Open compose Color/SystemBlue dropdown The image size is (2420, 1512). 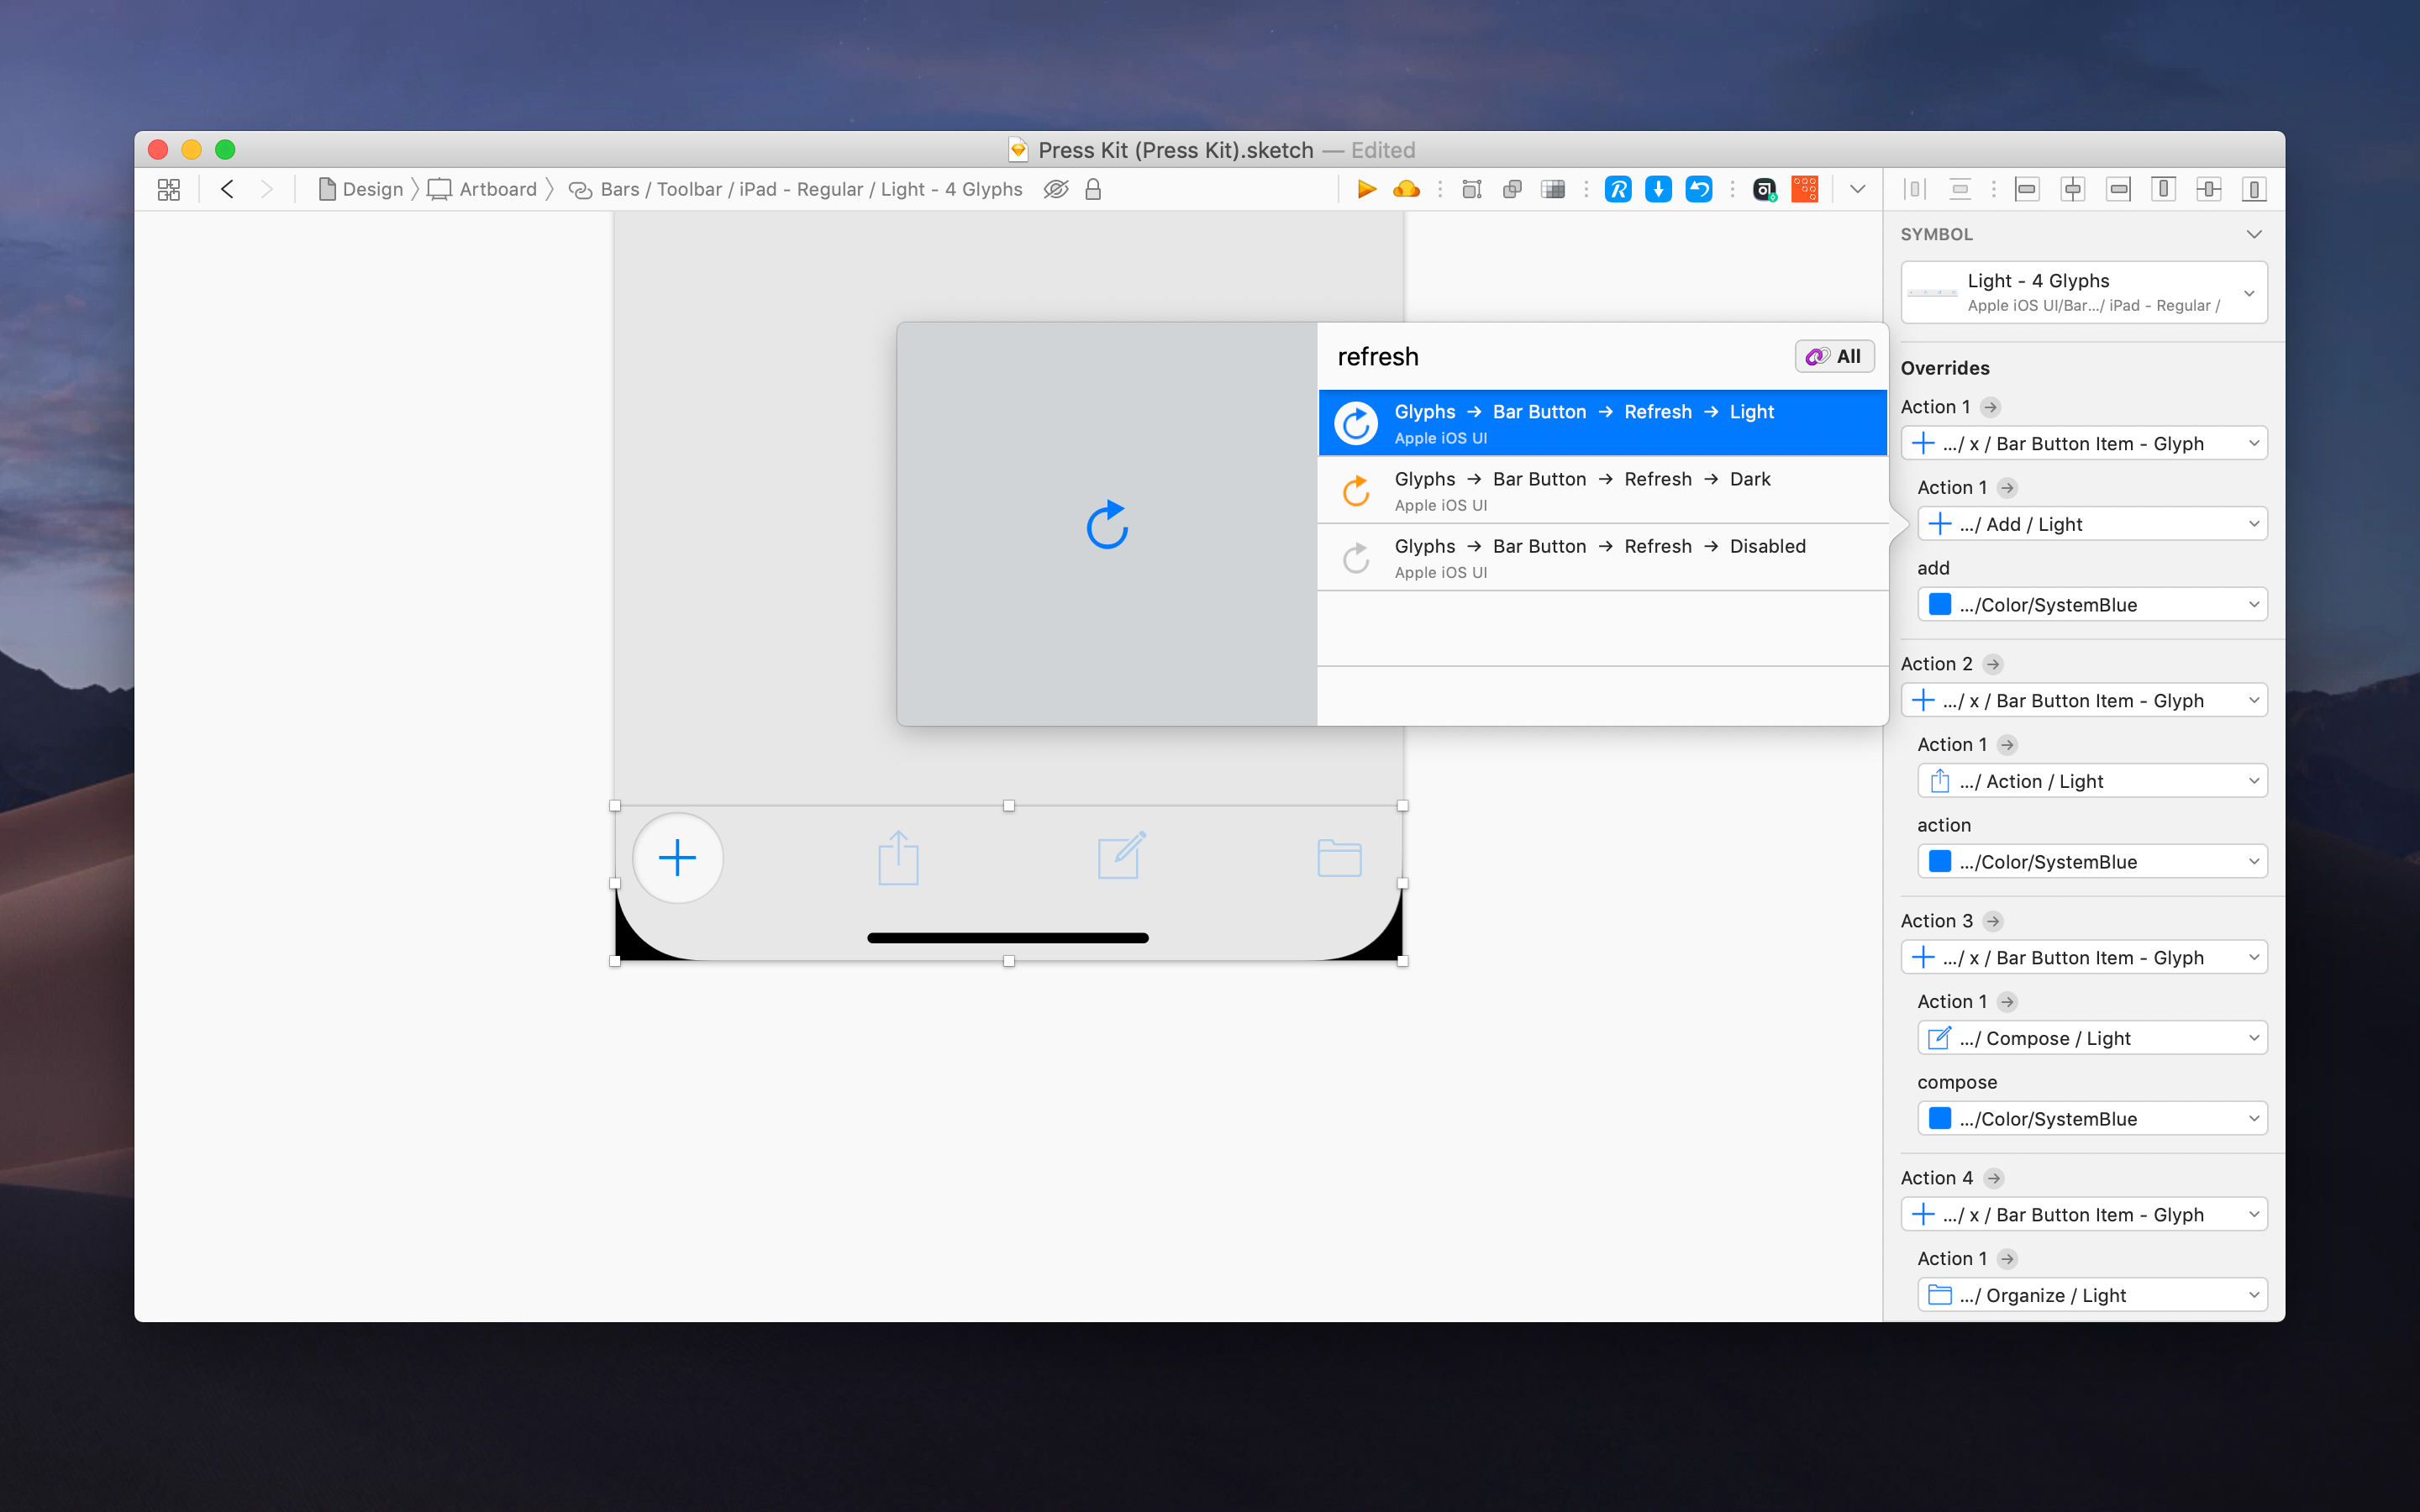(x=2092, y=1119)
